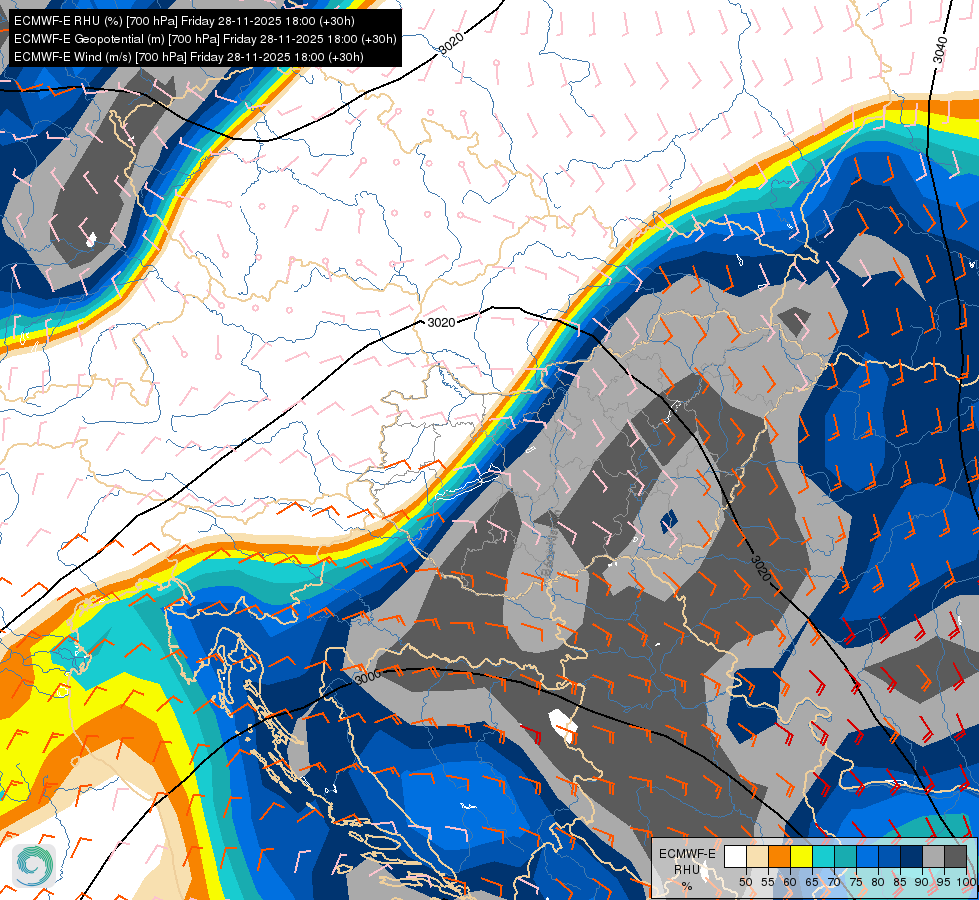The width and height of the screenshot is (979, 900).
Task: Click the legend tick value 50
Action: [x=745, y=882]
